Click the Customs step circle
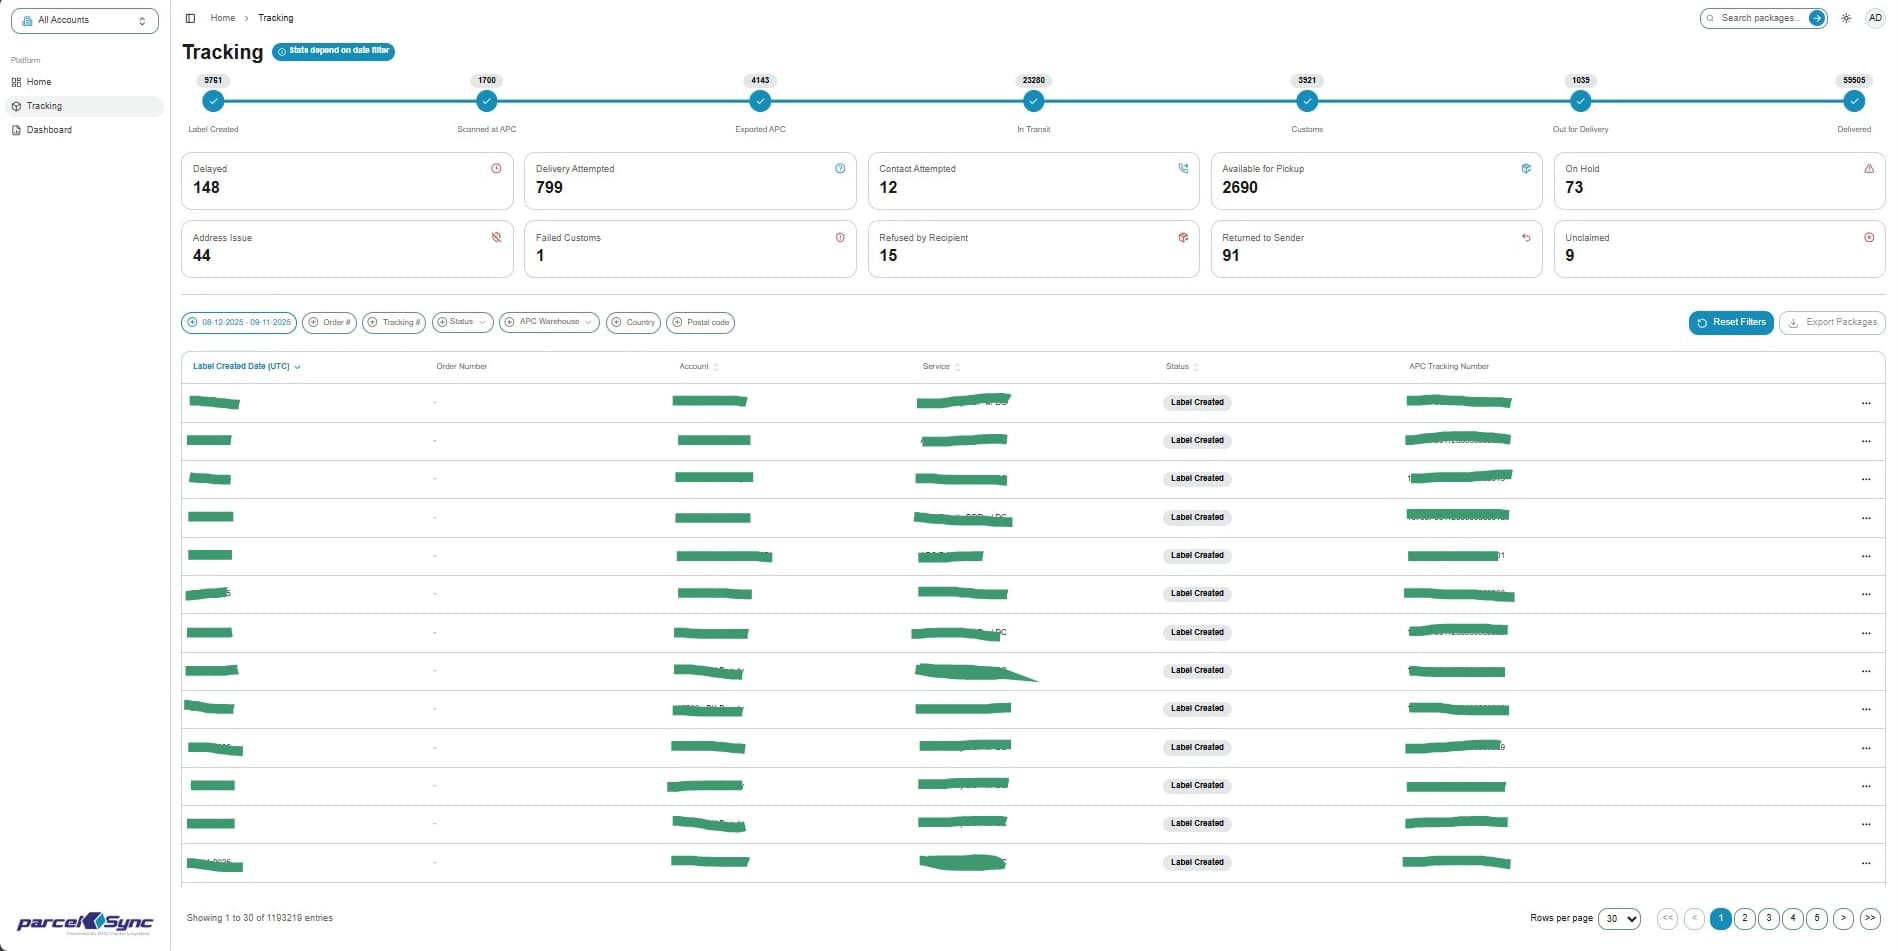 [1307, 101]
